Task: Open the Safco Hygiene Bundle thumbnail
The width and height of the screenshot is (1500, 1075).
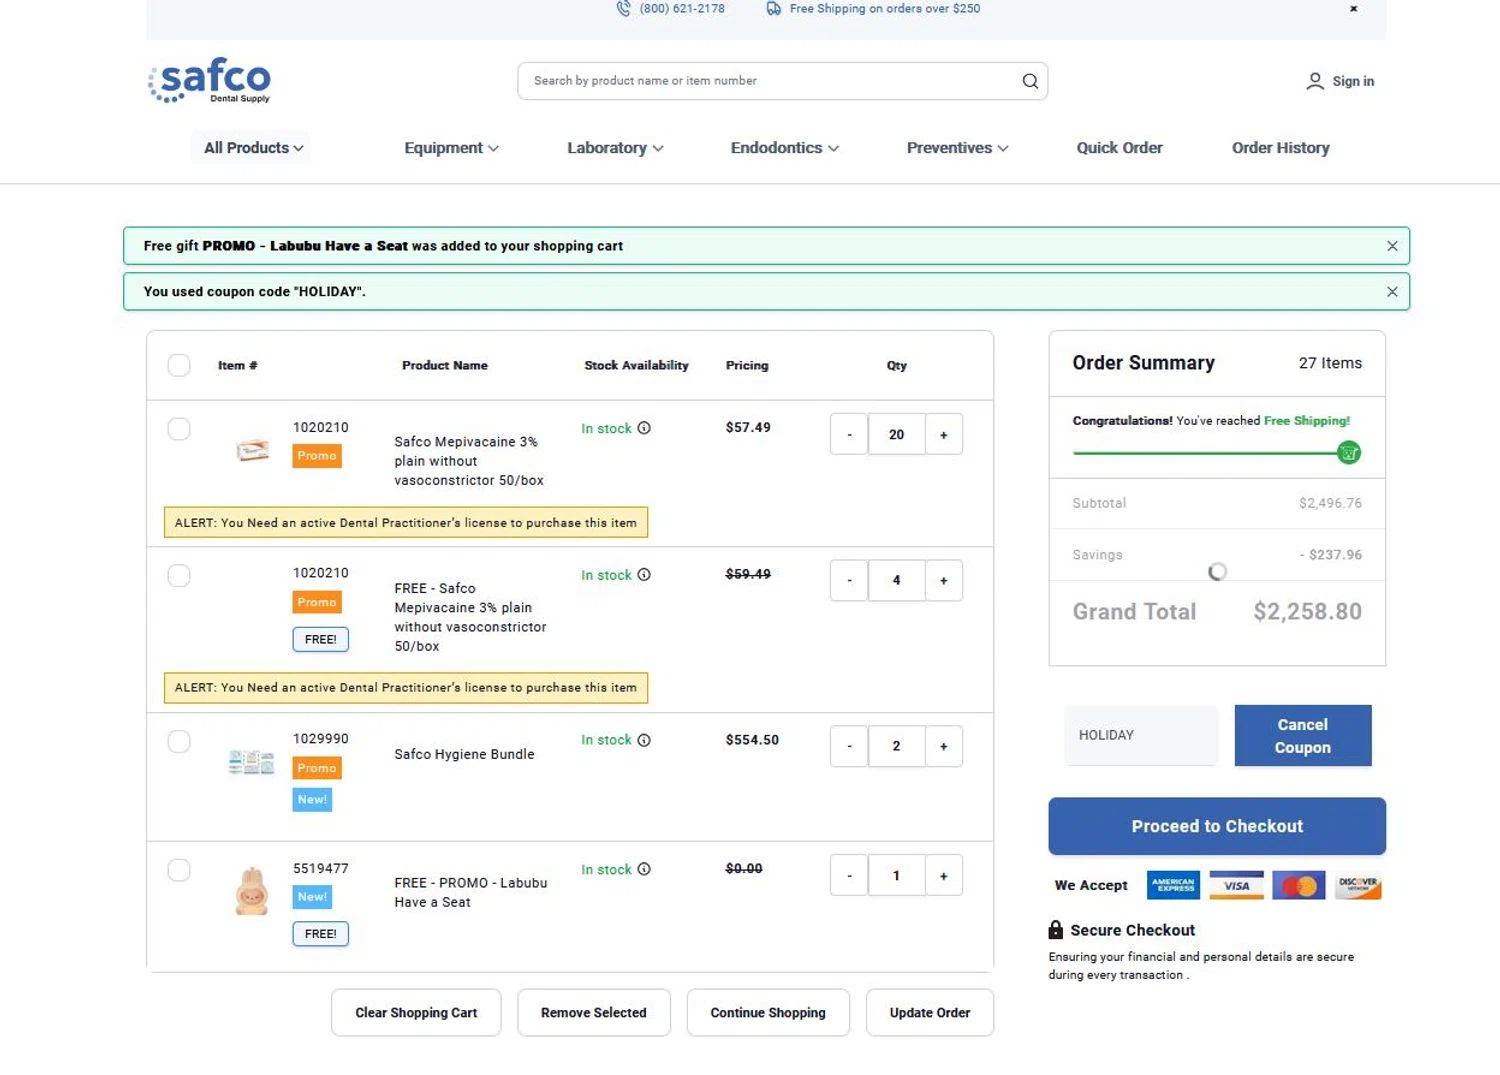Action: (x=251, y=763)
